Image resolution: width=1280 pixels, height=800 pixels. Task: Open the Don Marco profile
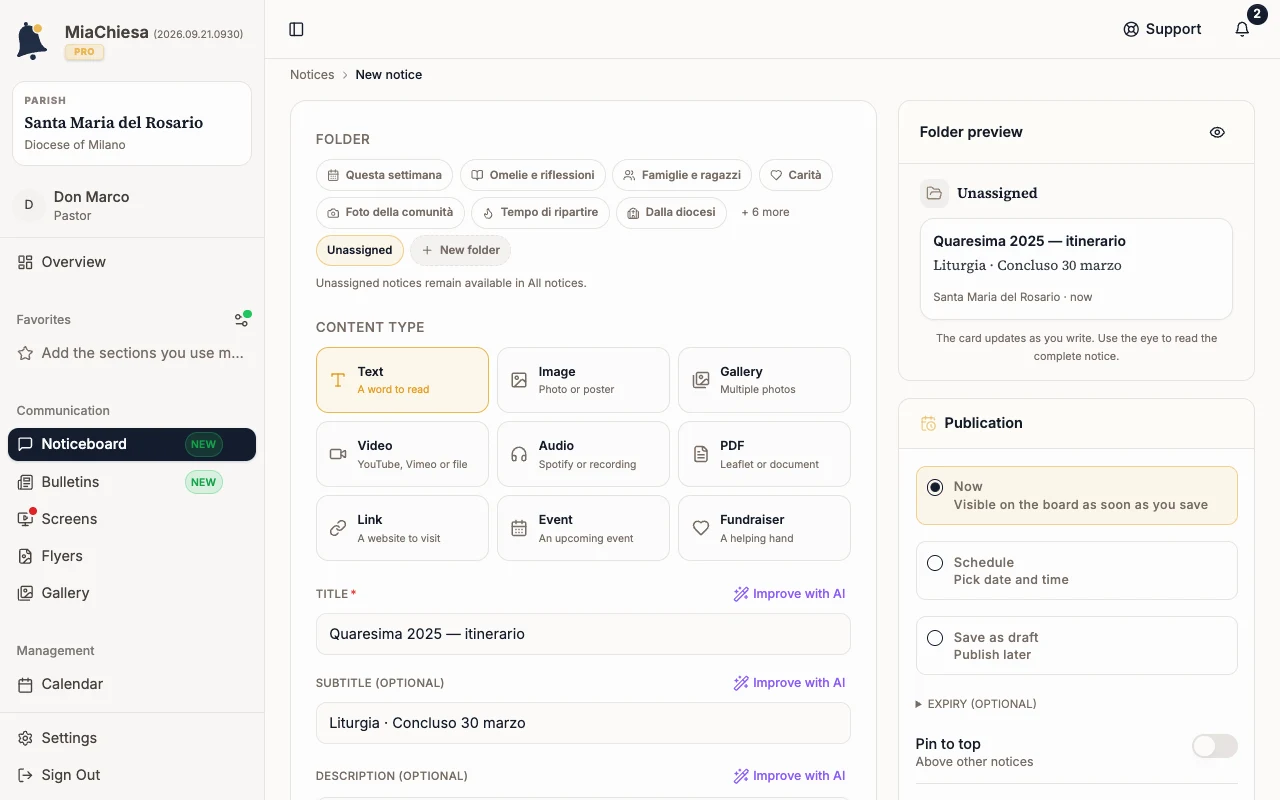[132, 205]
